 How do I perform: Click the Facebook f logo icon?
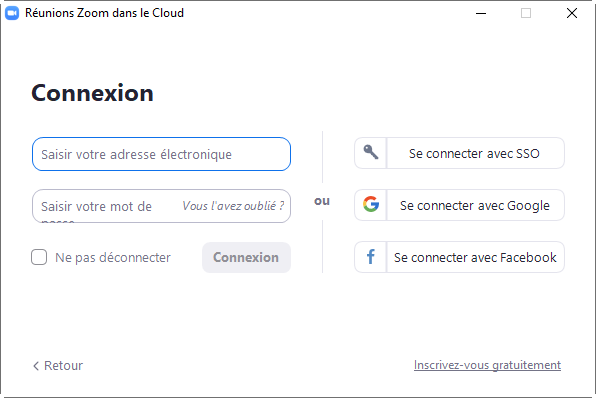pyautogui.click(x=371, y=257)
